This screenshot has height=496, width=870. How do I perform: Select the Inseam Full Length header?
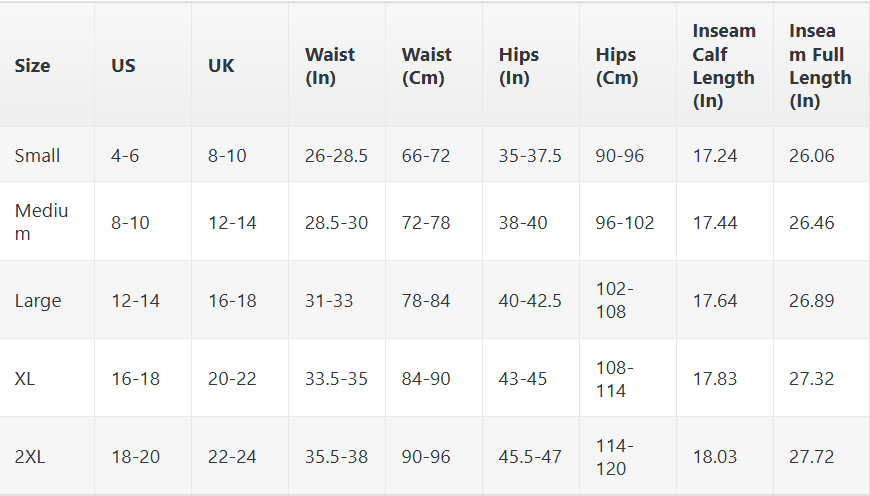[820, 66]
